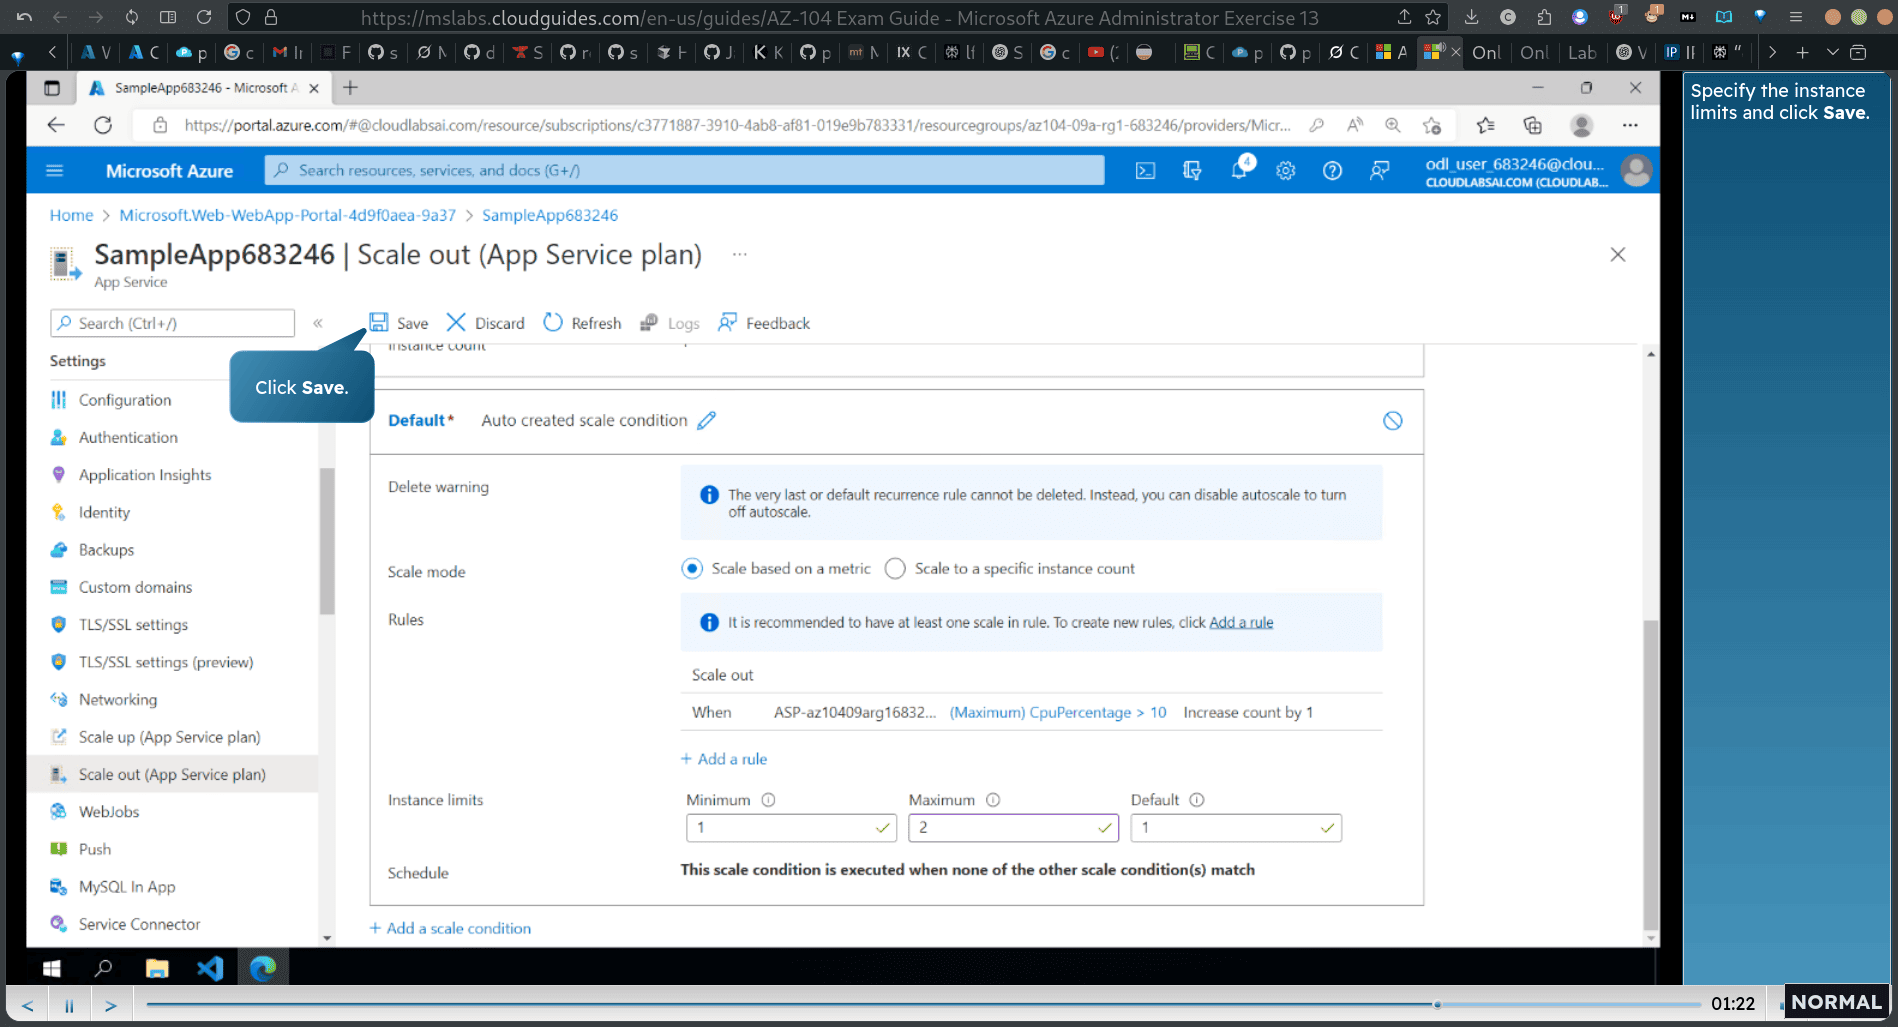Screen dimensions: 1898x1027
Task: Open the odl_user account menu
Action: tap(1537, 171)
